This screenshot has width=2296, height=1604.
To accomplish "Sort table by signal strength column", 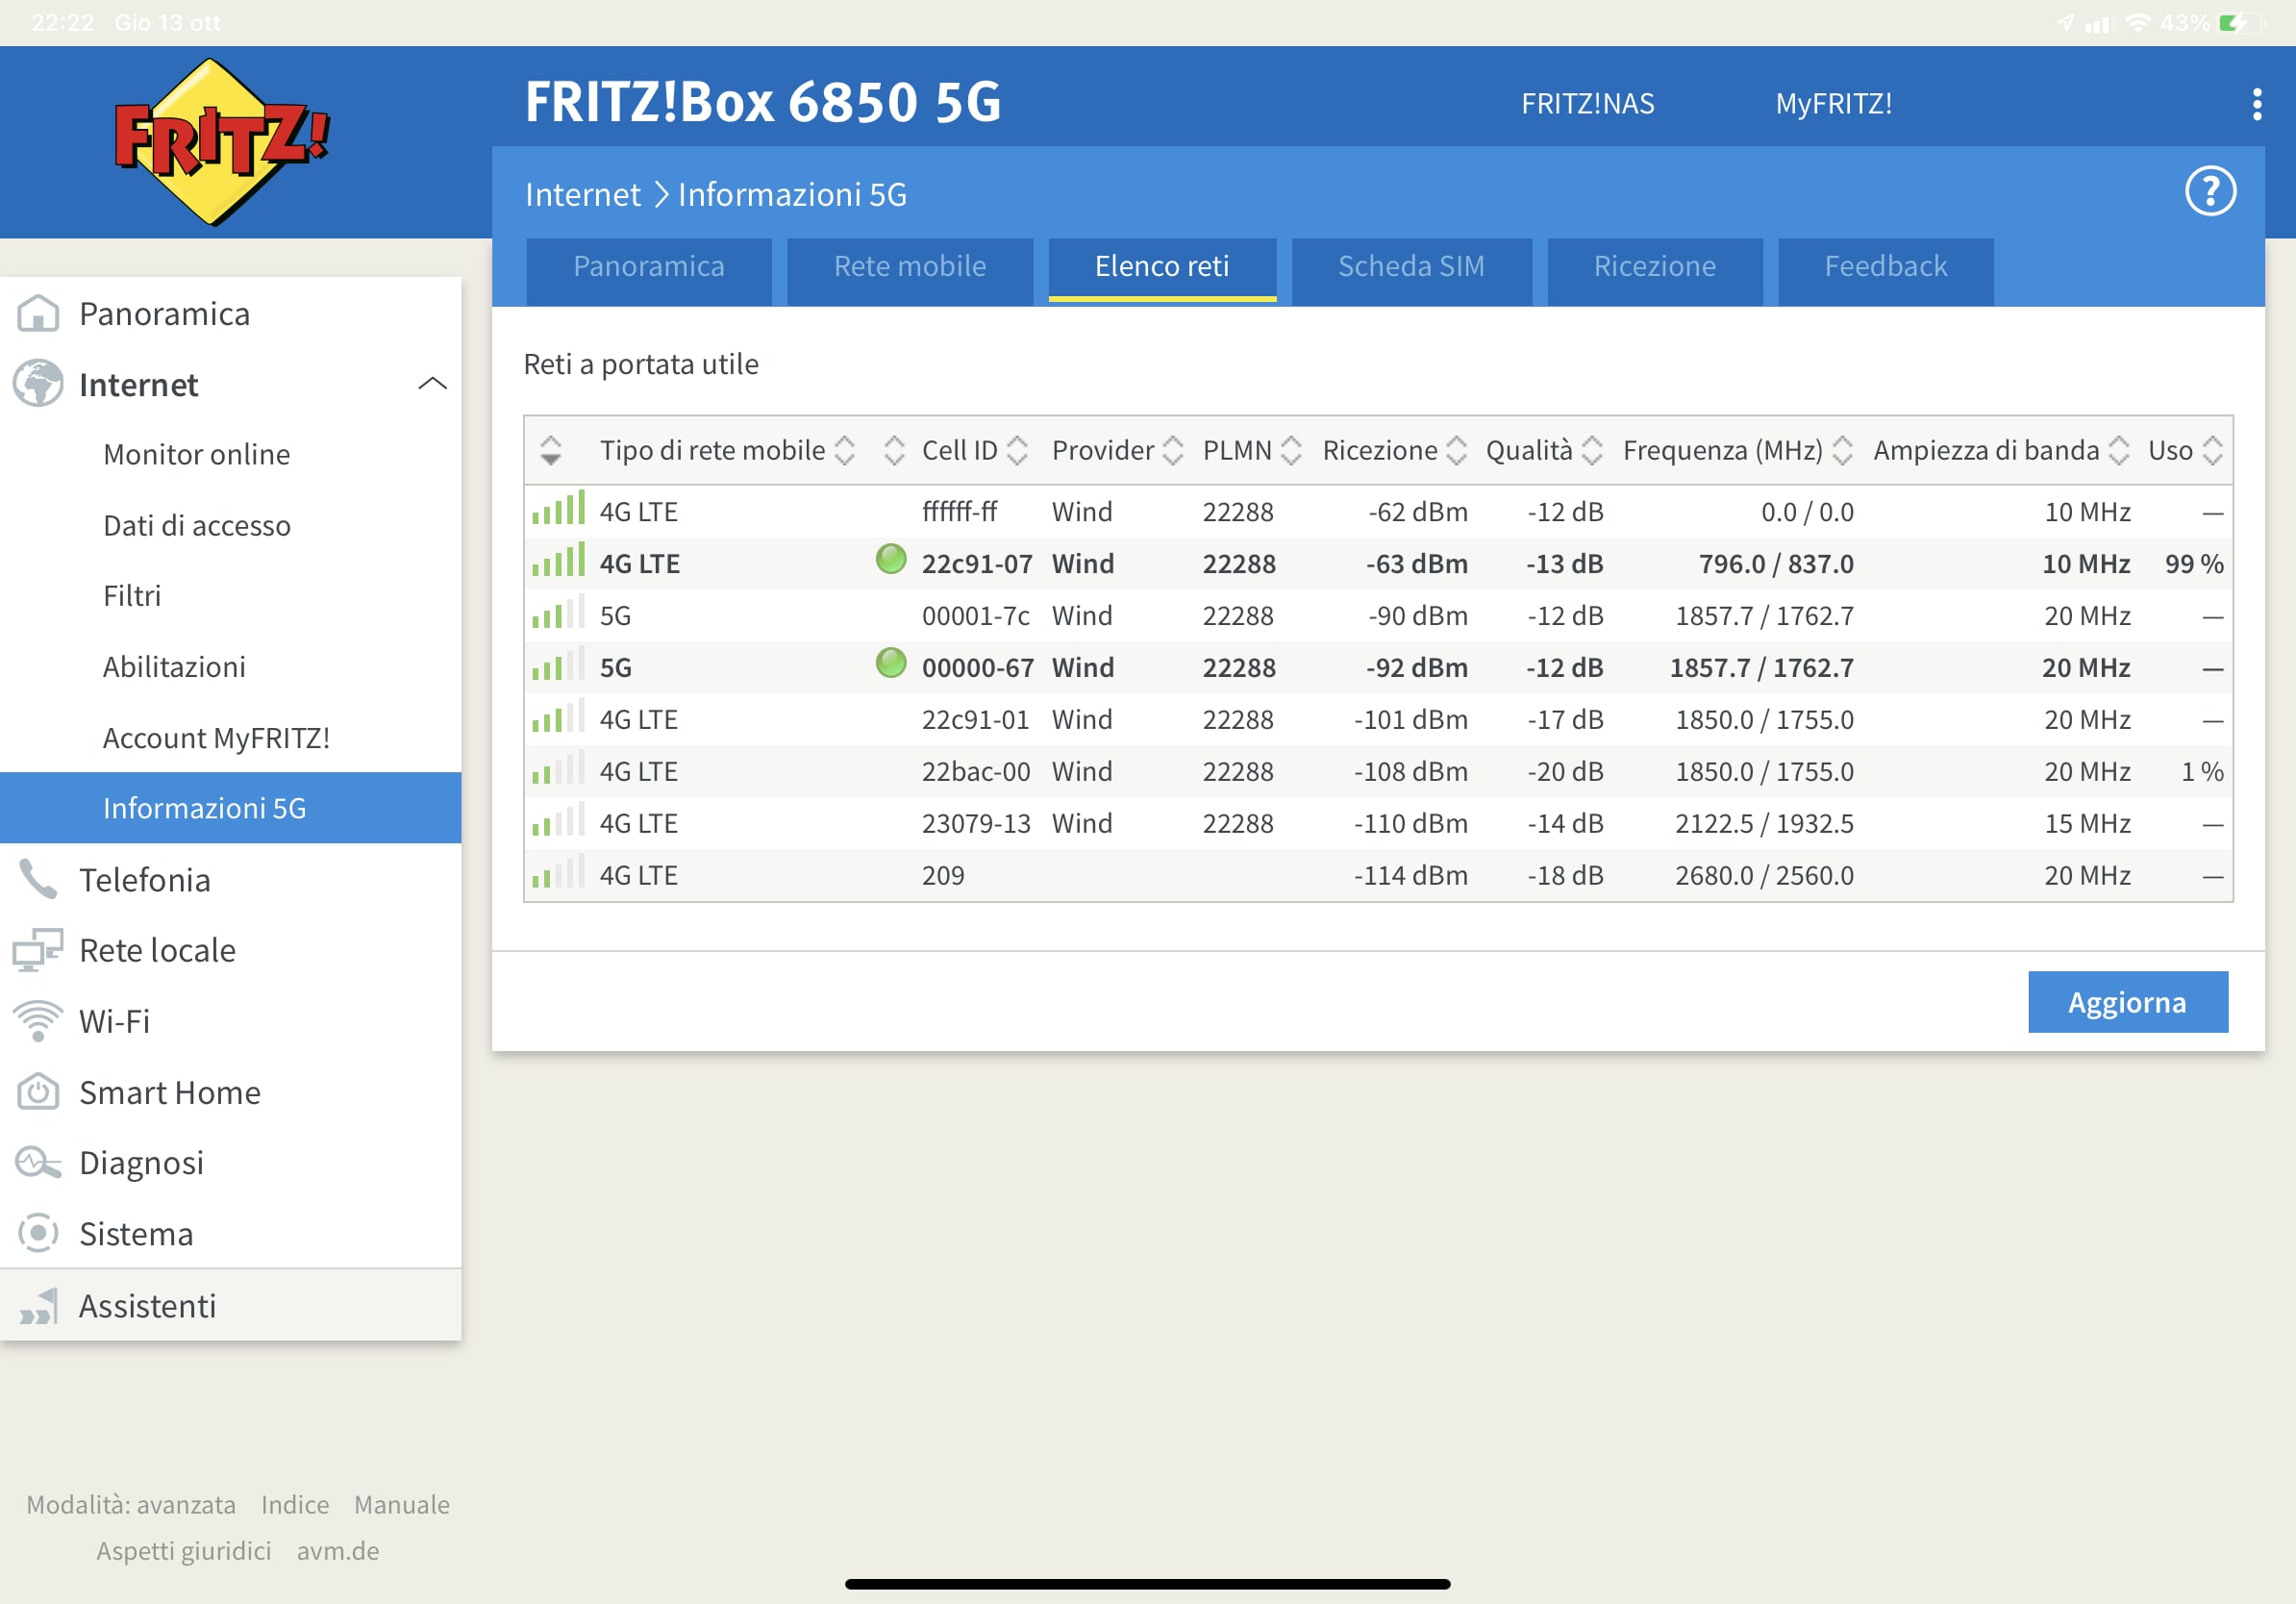I will [x=550, y=450].
